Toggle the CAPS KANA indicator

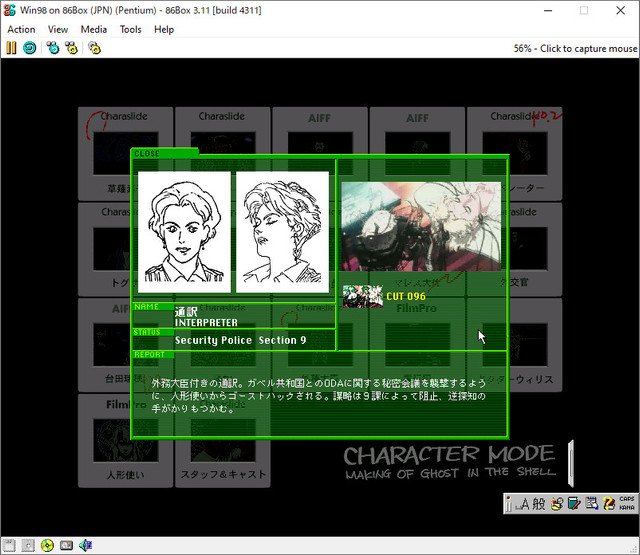(627, 503)
